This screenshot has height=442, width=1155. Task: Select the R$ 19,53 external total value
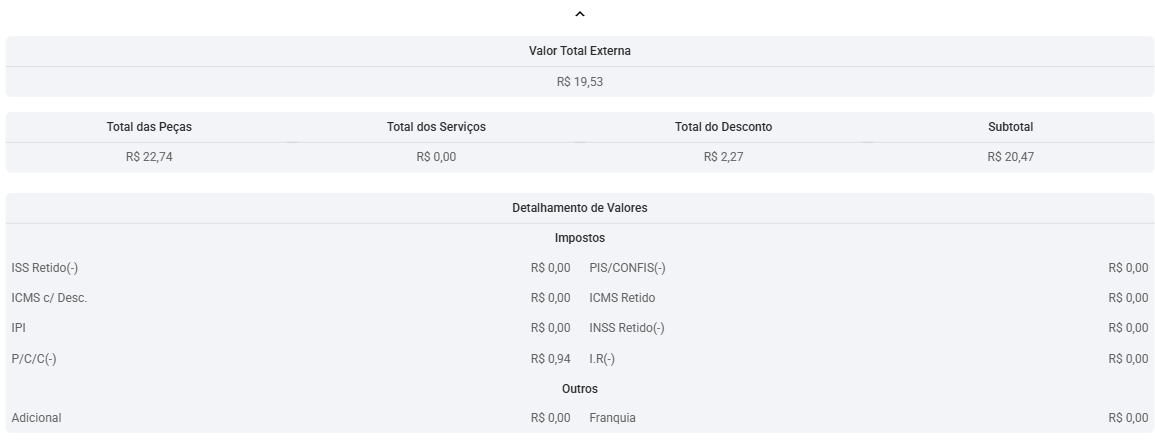580,82
